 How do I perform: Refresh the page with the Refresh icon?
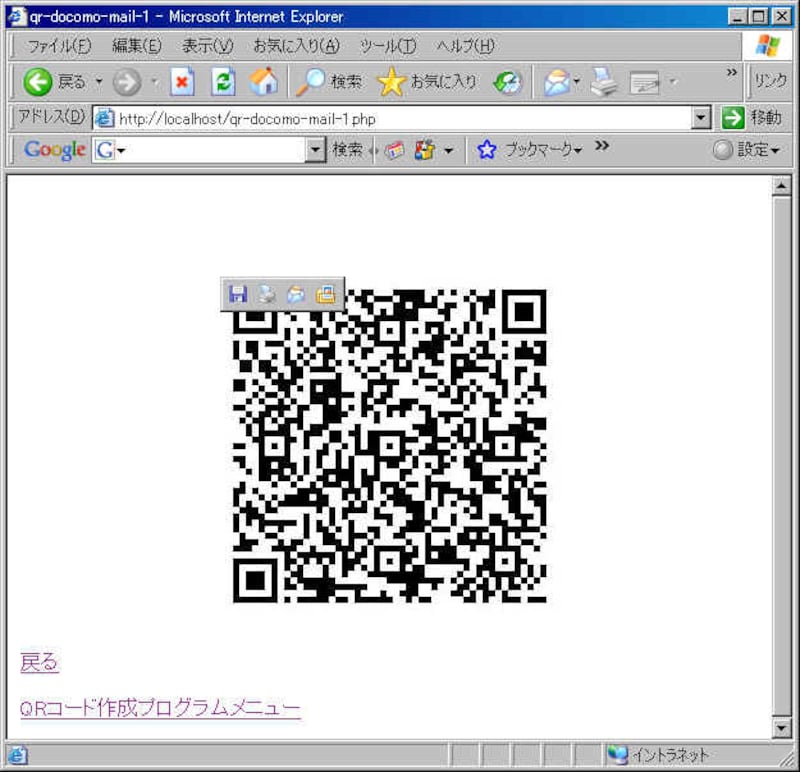coord(223,82)
